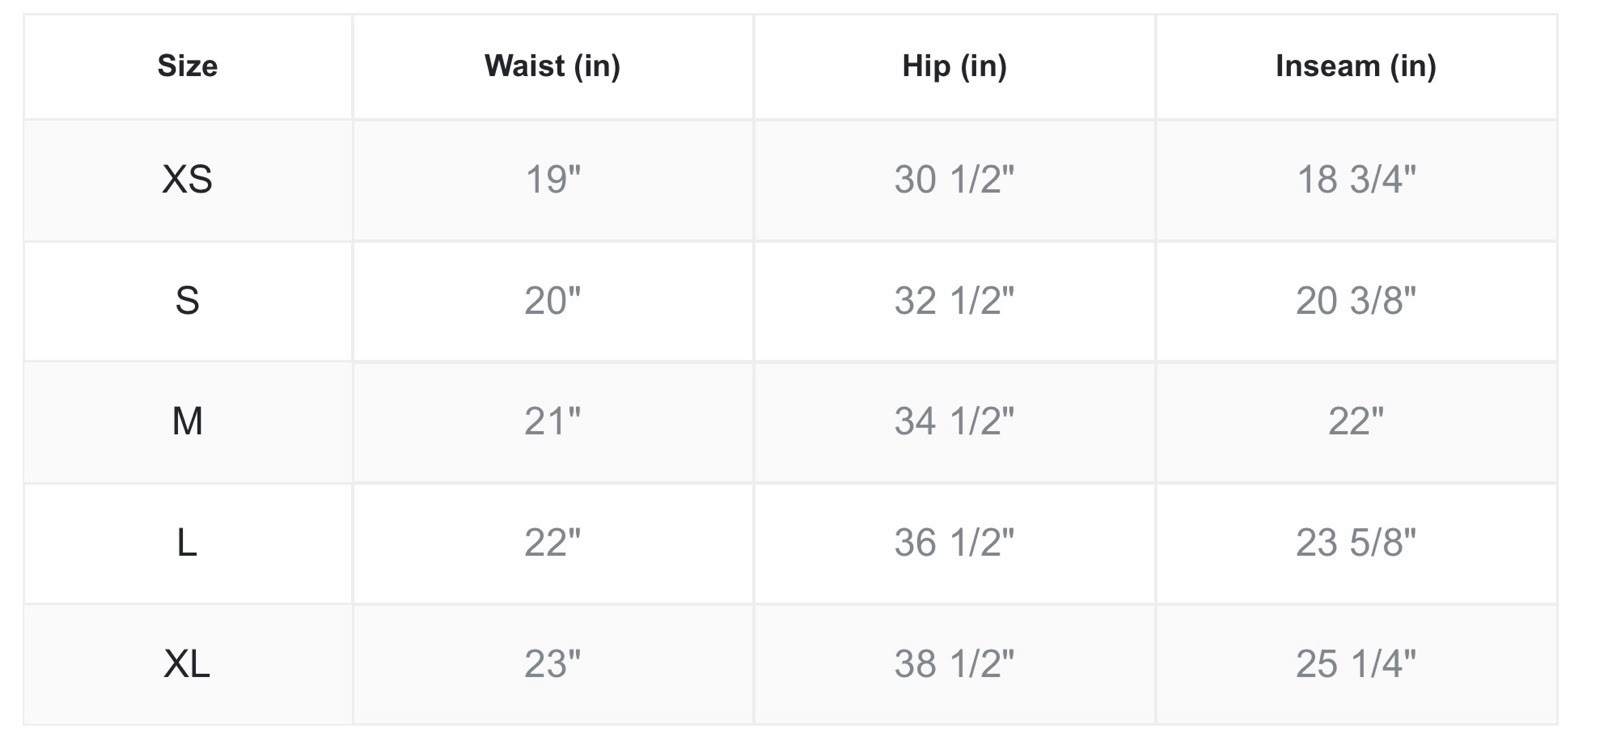Screen dimensions: 1600x737
Task: Select the 20" waist measurement cell
Action: click(552, 301)
